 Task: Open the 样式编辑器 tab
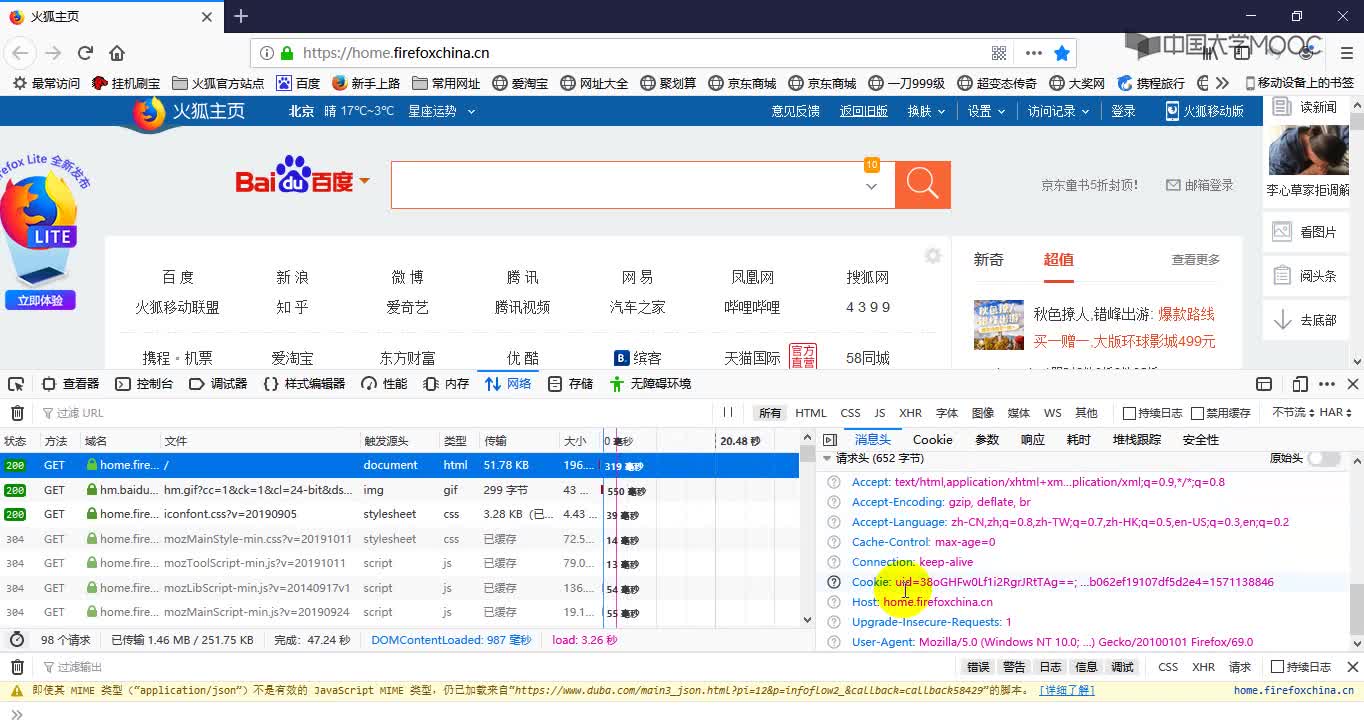[x=305, y=384]
